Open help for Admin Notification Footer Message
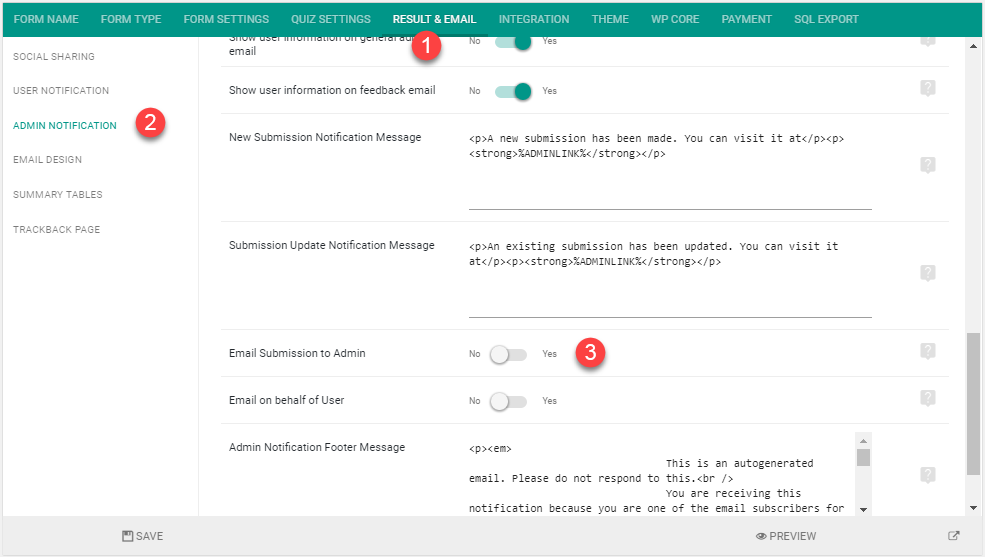This screenshot has width=985, height=557. [x=928, y=475]
